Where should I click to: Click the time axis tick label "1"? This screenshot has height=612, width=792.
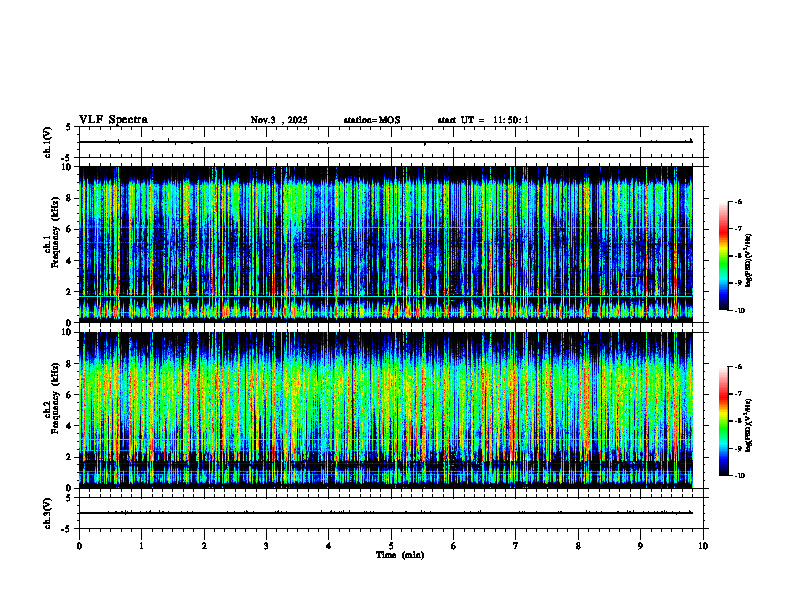[x=141, y=546]
